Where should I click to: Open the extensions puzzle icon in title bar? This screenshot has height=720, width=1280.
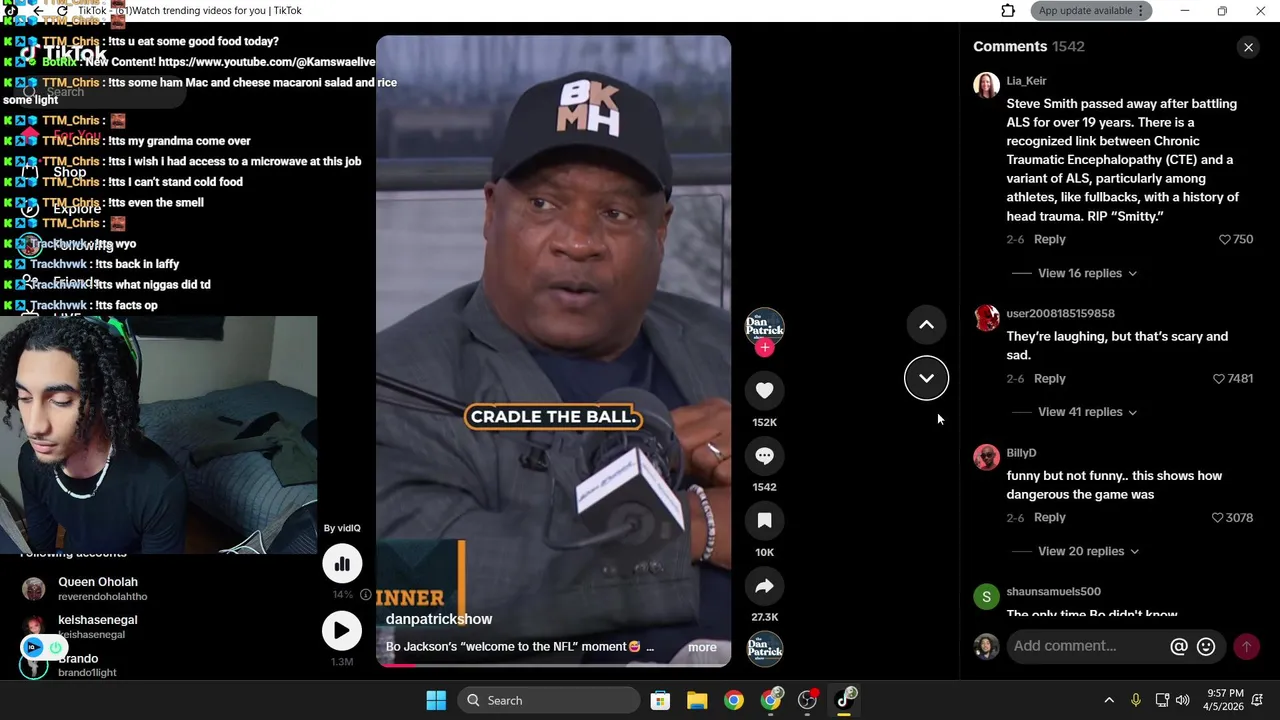coord(1008,11)
